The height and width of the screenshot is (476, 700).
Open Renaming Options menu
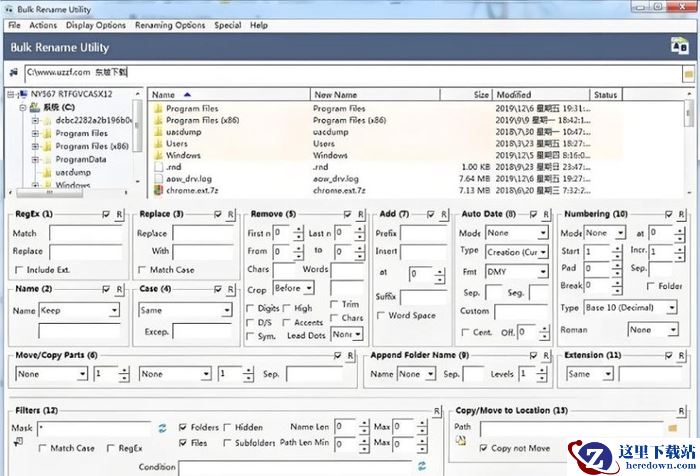click(x=170, y=25)
